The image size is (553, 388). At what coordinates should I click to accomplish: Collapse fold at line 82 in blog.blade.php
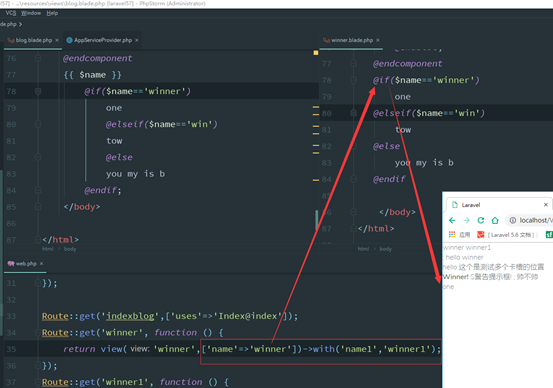pos(38,157)
